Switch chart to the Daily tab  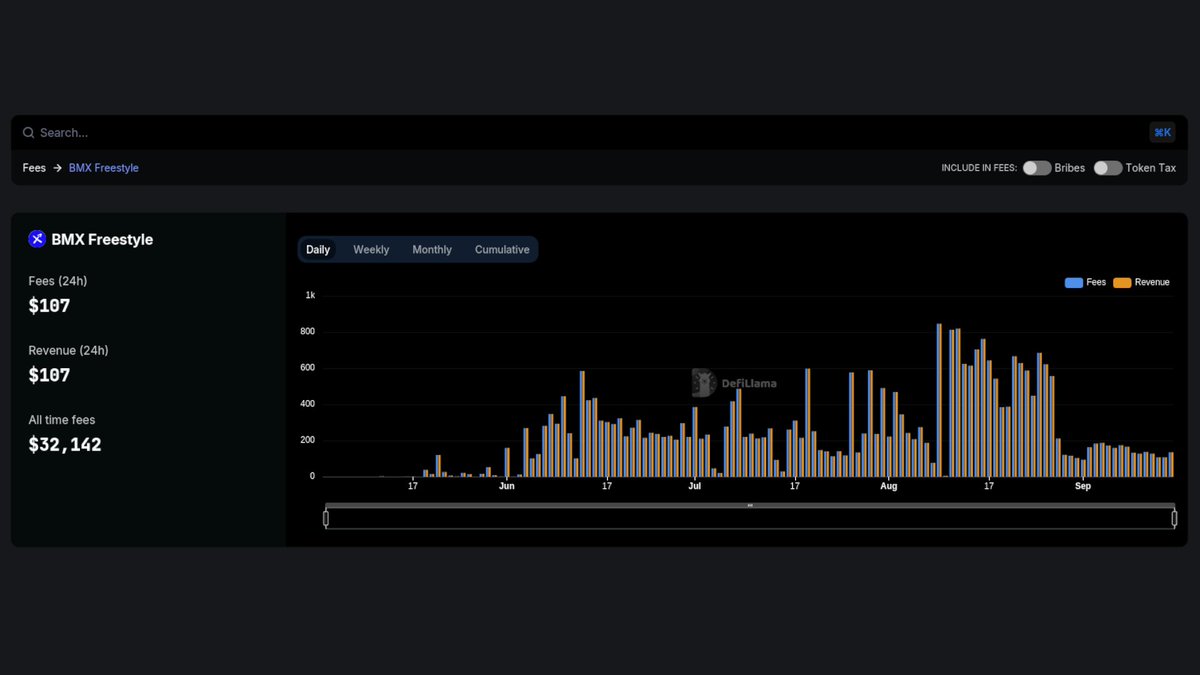click(318, 250)
